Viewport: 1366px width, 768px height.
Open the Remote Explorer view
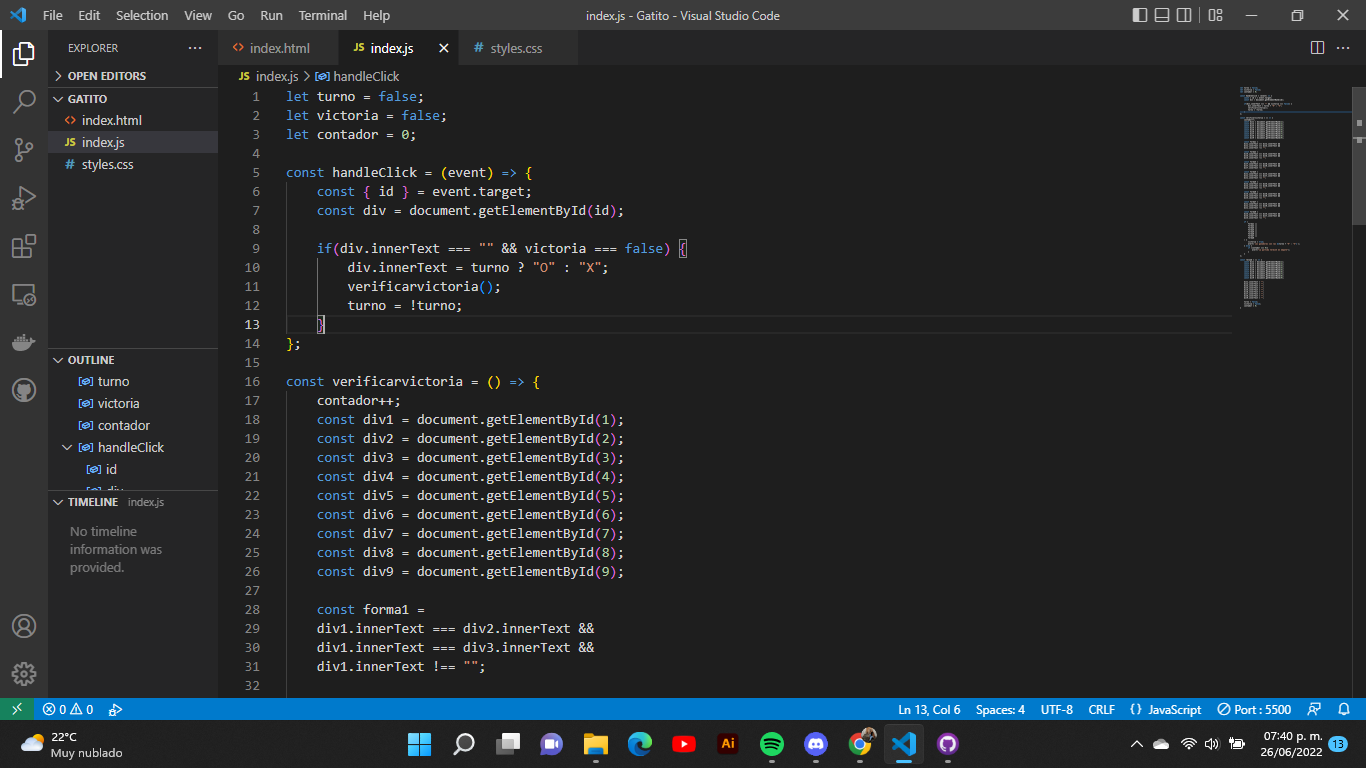point(24,294)
